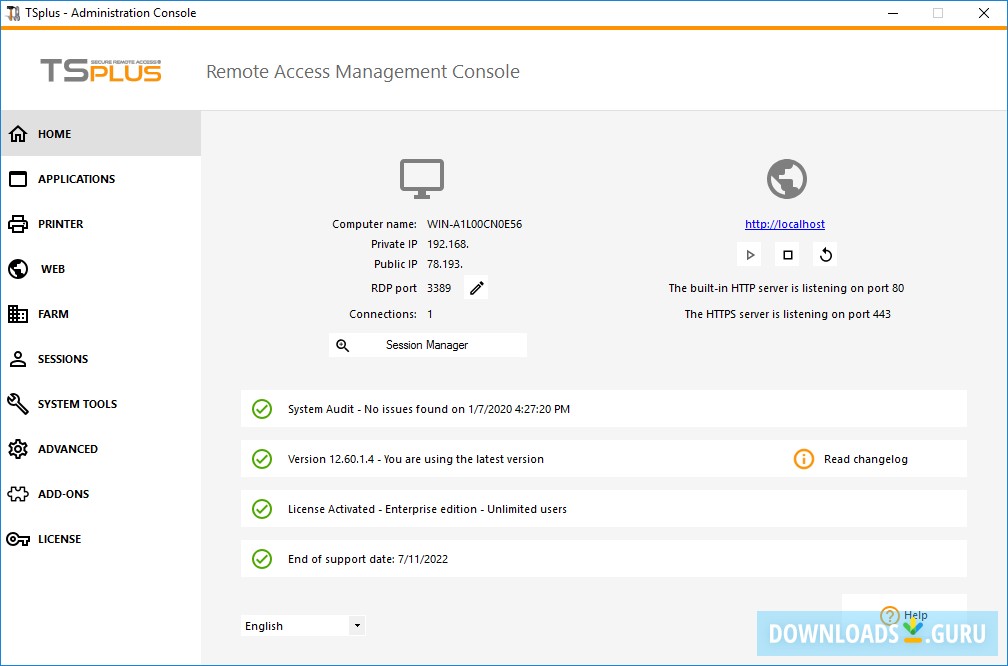Click the house icon in sidebar
The width and height of the screenshot is (1008, 666).
tap(18, 134)
